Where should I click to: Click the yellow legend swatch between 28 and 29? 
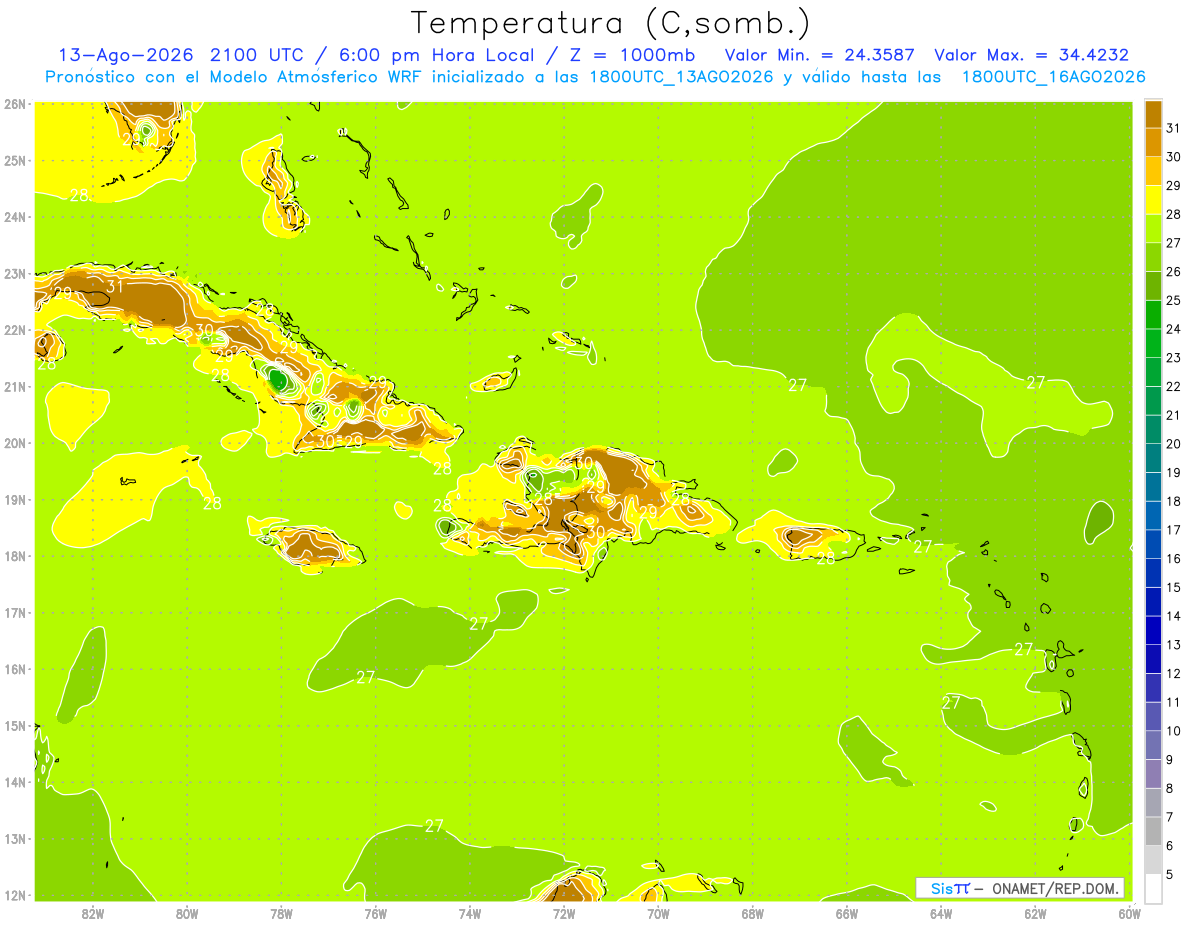click(x=1153, y=199)
